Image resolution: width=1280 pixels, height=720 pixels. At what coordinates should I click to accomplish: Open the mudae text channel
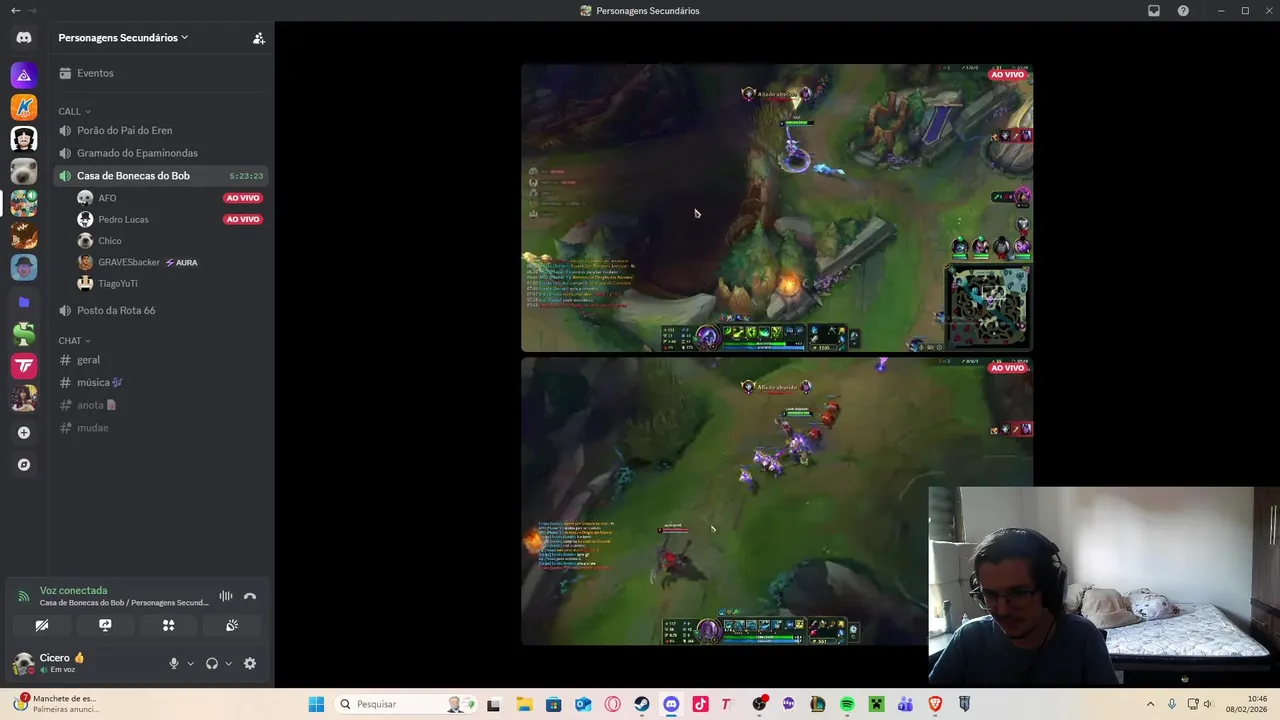(160, 428)
